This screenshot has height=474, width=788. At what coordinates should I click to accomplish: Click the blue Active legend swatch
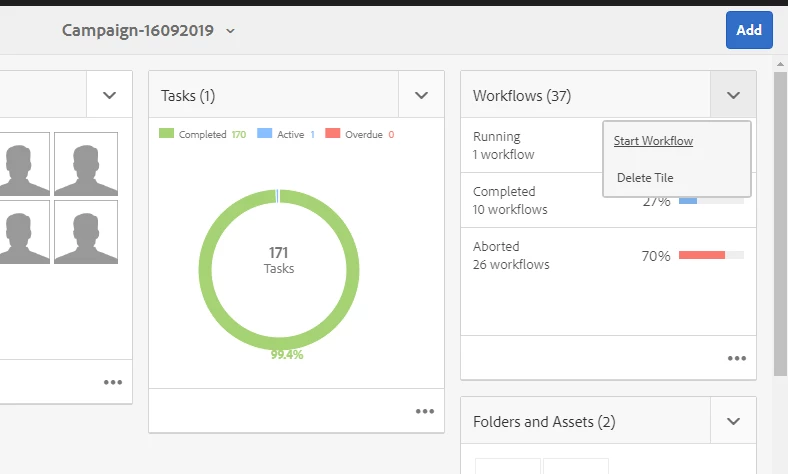coord(264,133)
